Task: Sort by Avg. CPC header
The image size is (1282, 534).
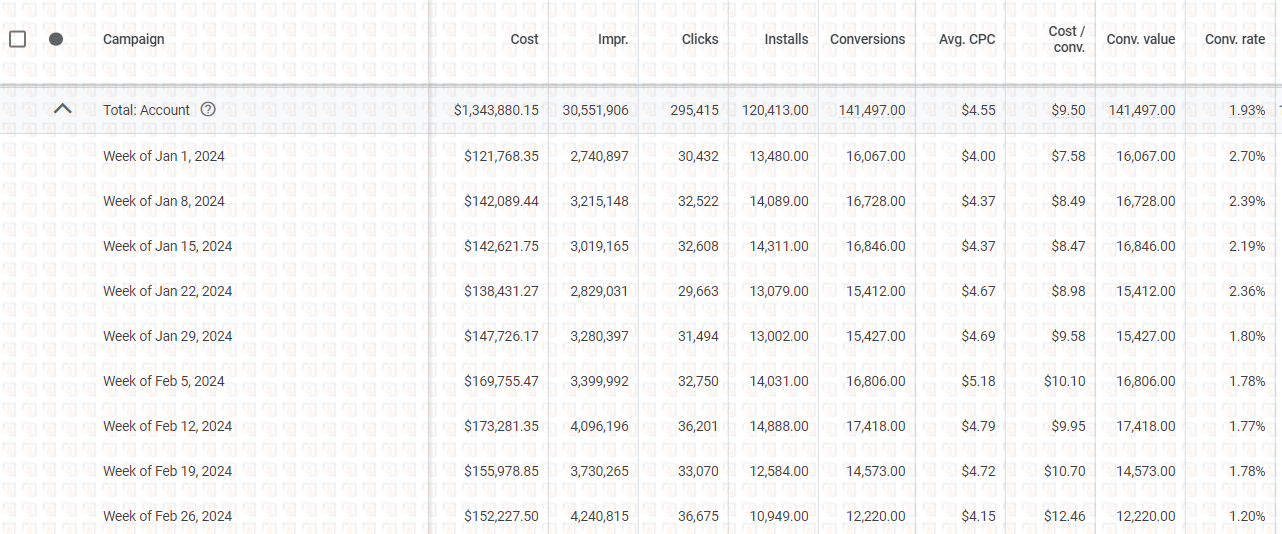Action: [x=967, y=39]
